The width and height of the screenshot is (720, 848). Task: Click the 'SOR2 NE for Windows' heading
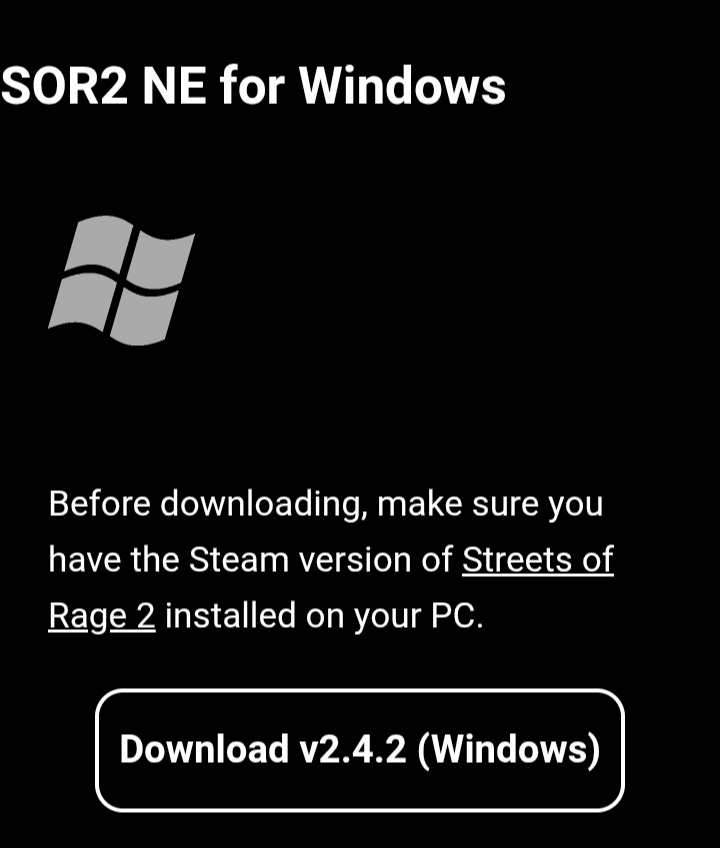253,85
